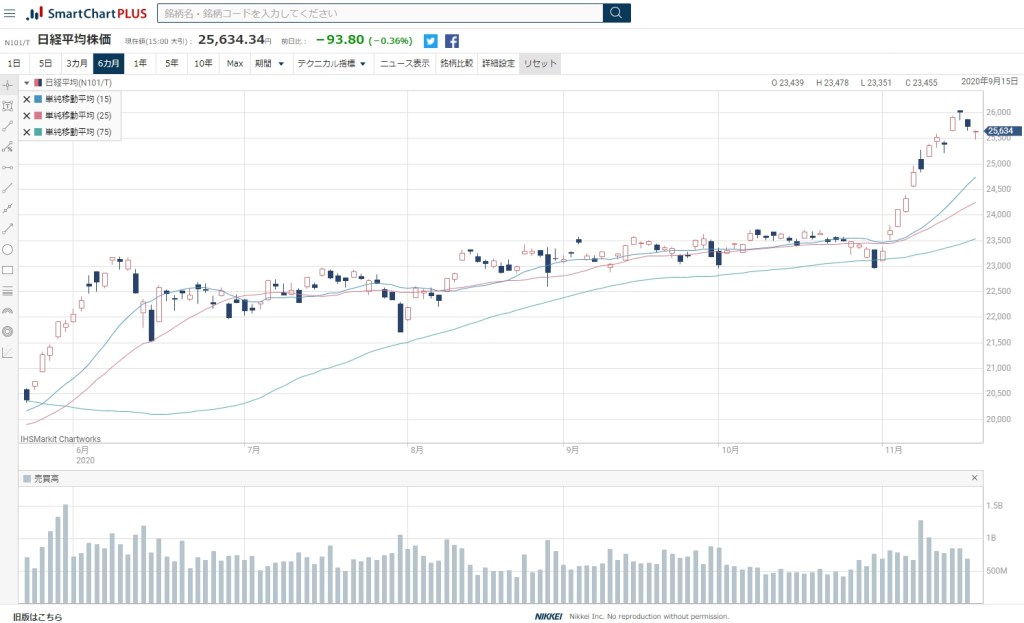Click the リセット button
1024x623 pixels.
(539, 64)
